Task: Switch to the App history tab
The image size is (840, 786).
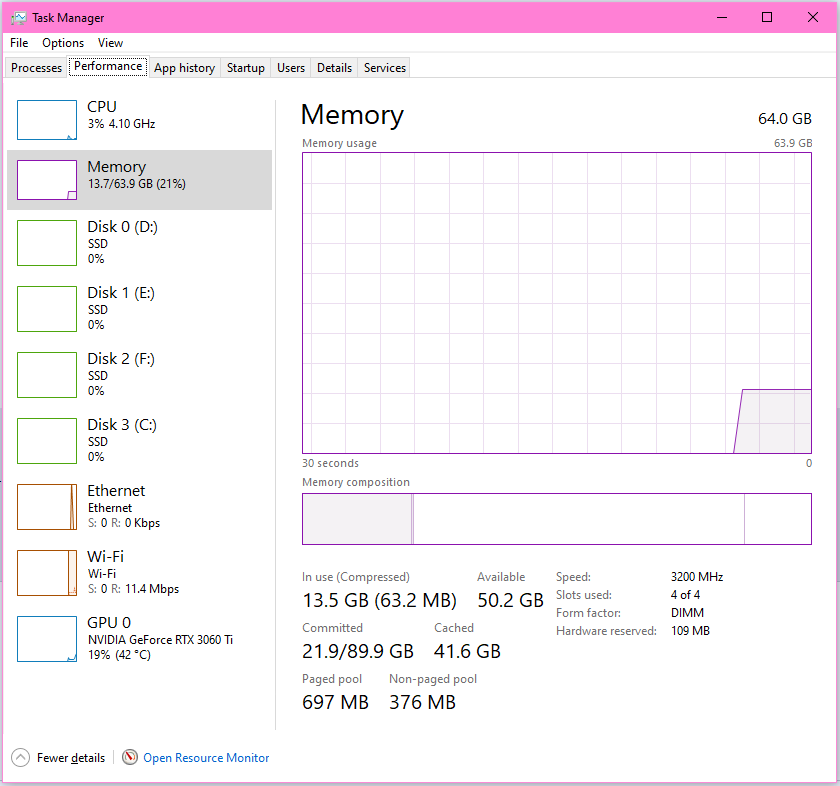Action: point(184,68)
